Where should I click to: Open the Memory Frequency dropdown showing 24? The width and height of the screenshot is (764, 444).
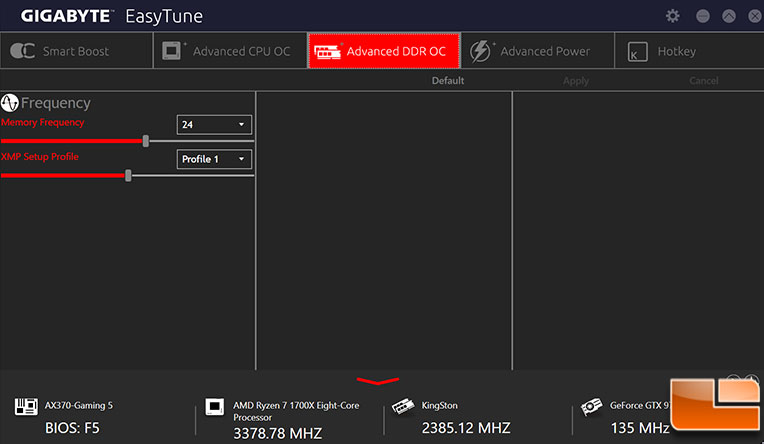214,125
